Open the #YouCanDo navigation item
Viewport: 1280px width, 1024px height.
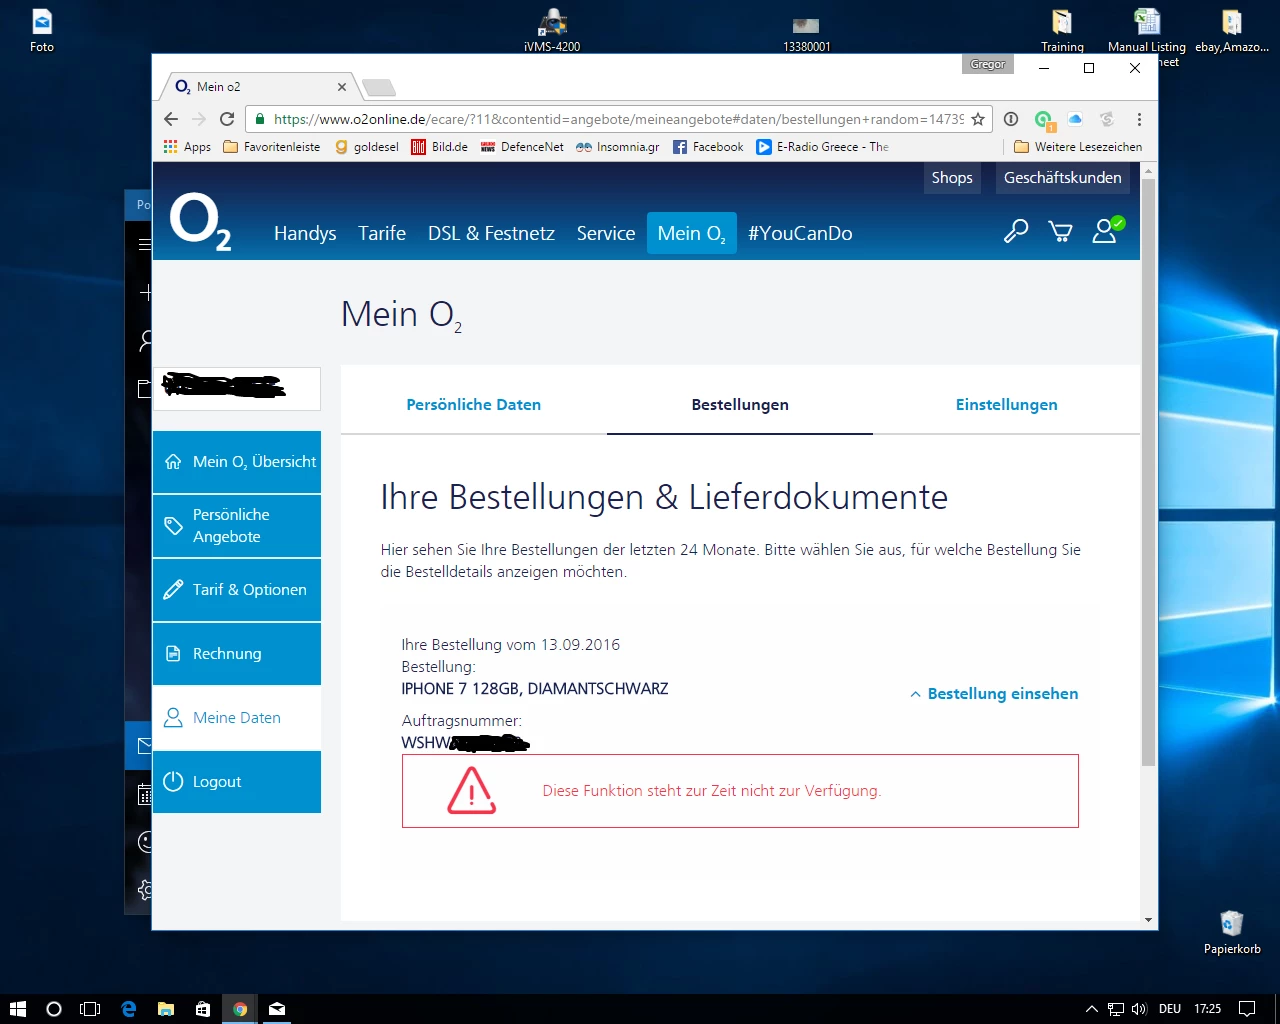coord(800,233)
